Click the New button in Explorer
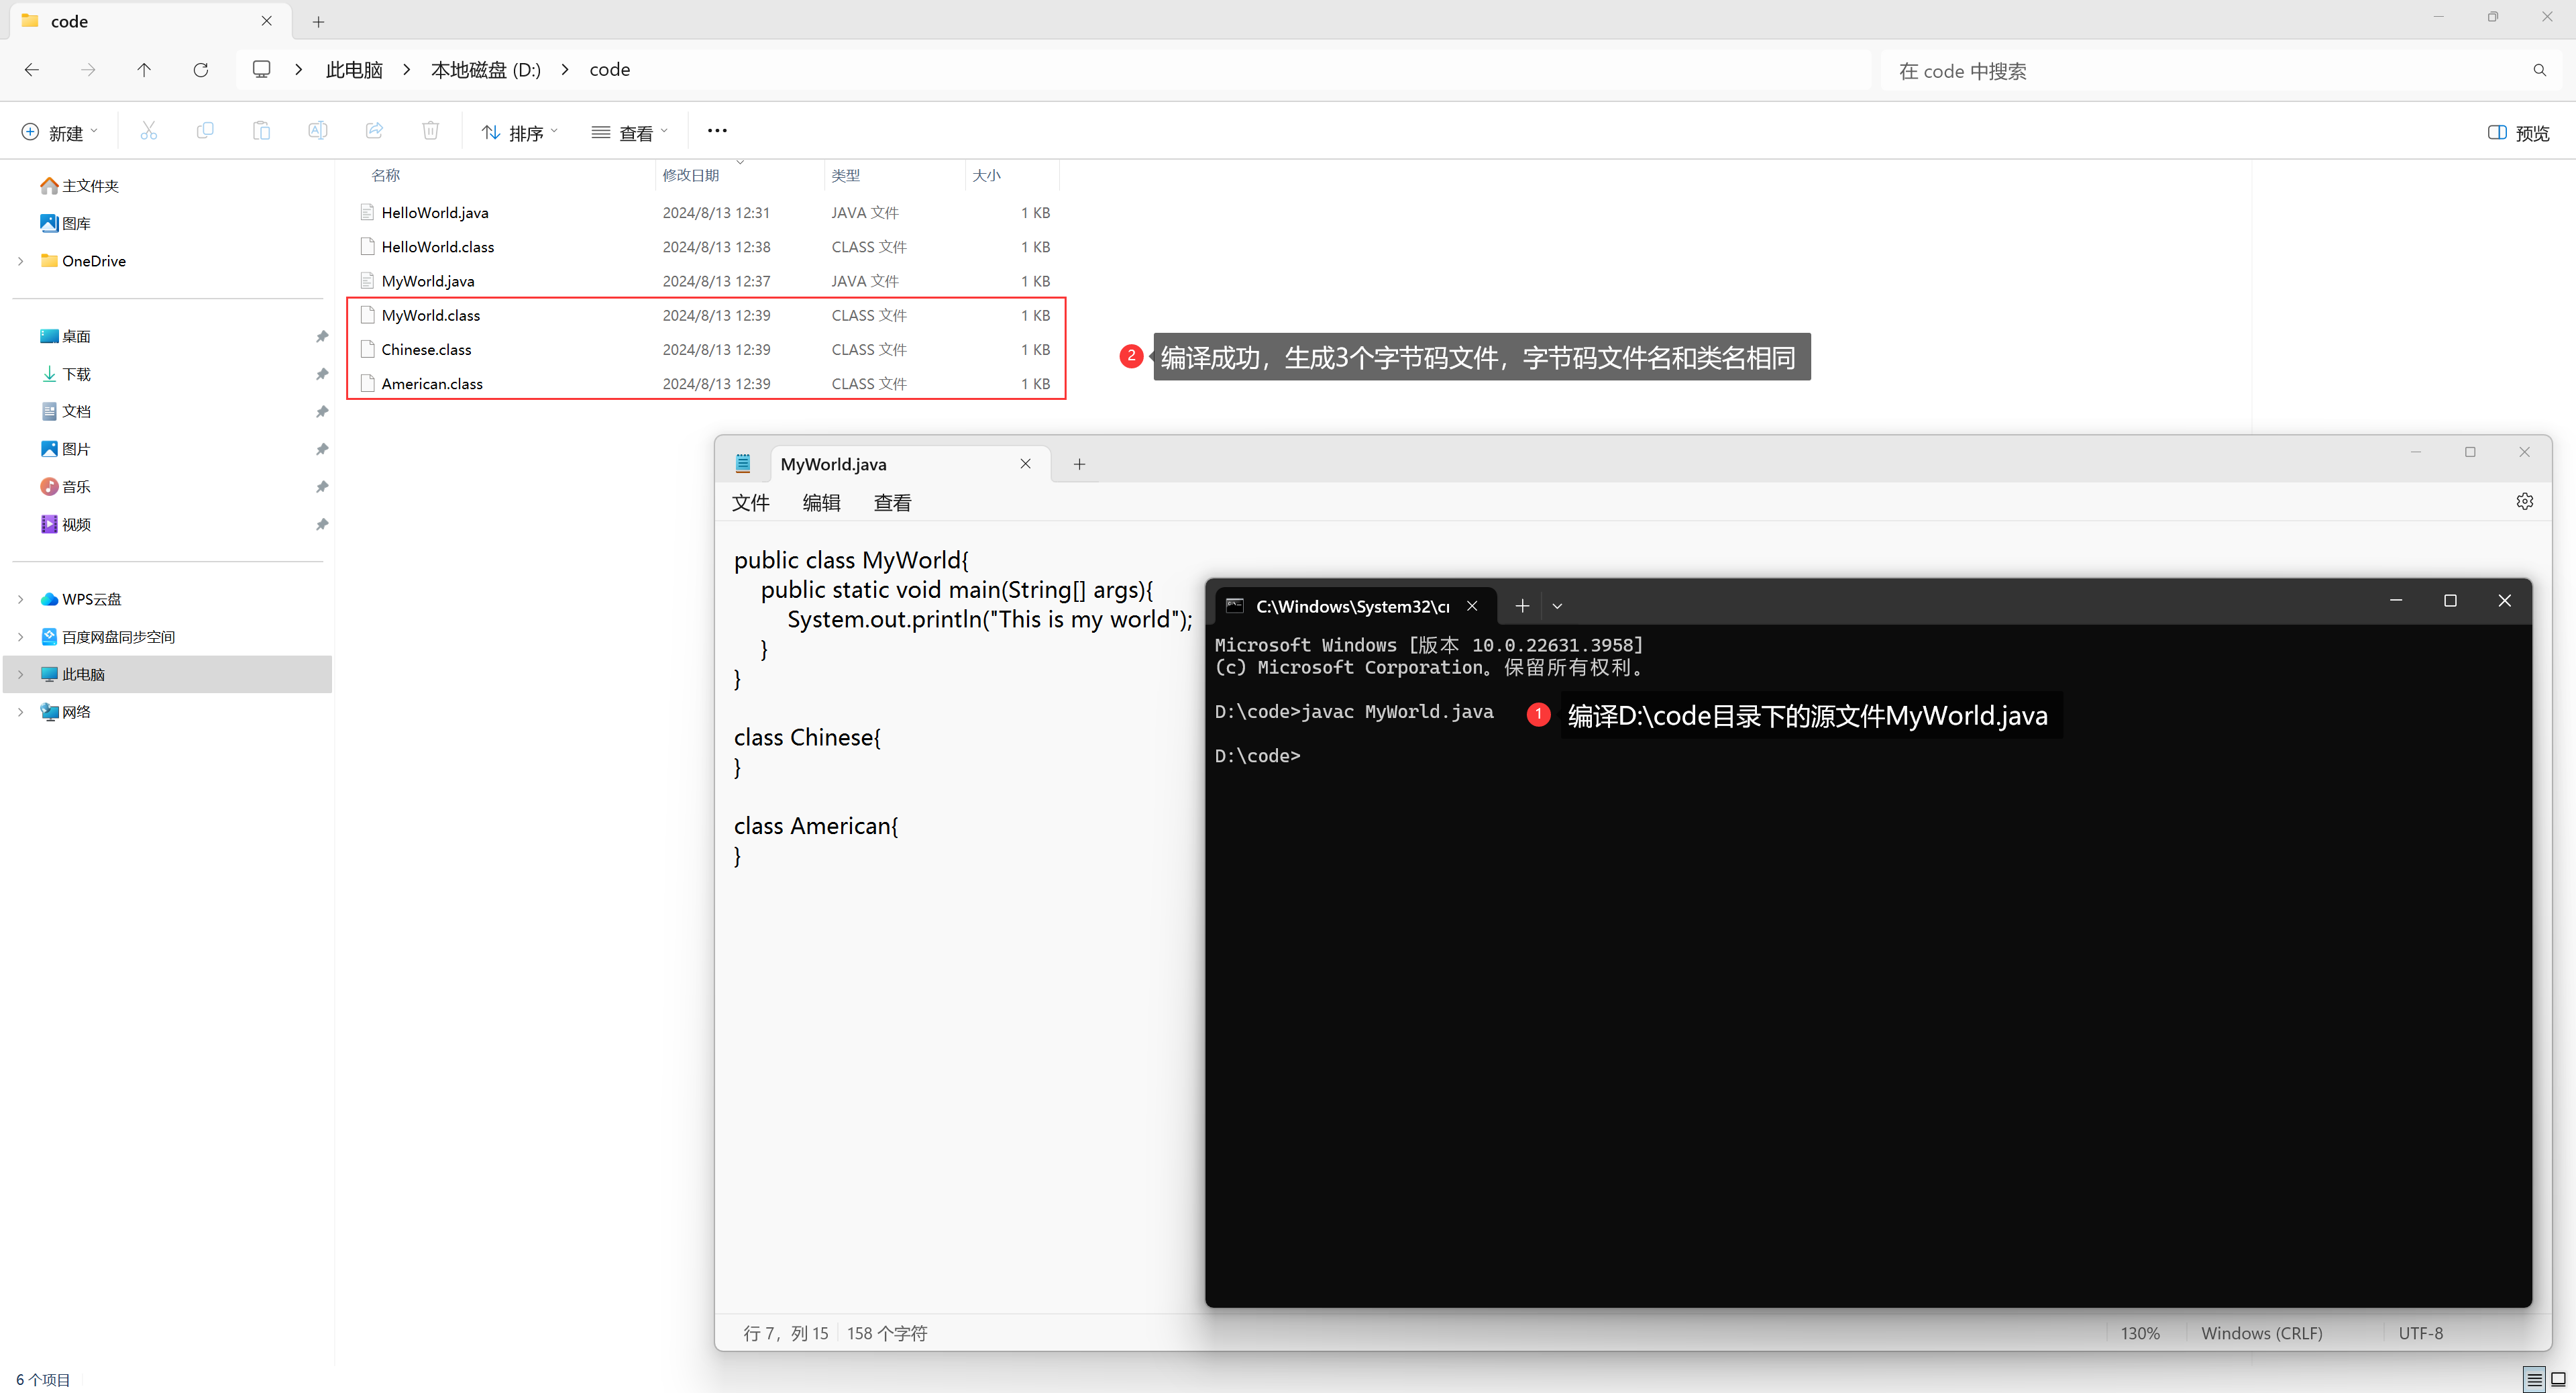The image size is (2576, 1393). (60, 133)
